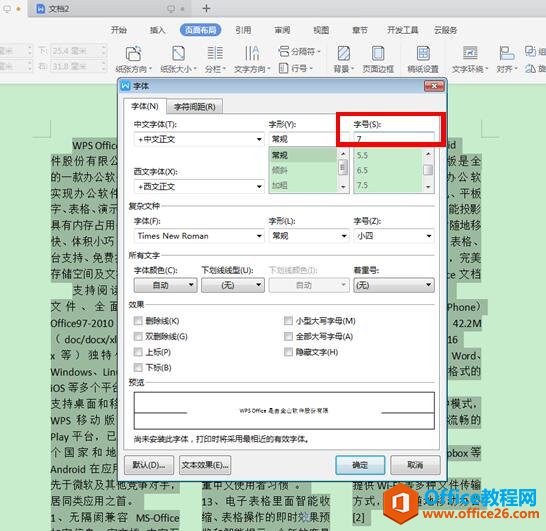Click the 字号(S) size input field
546x531 pixels.
[394, 139]
